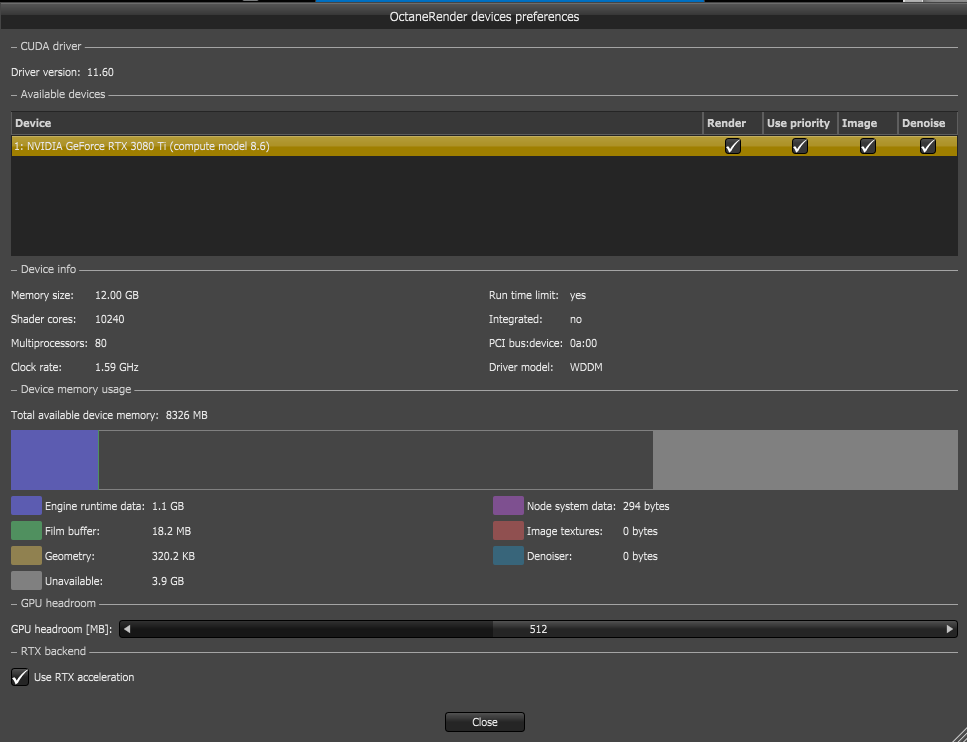Image resolution: width=967 pixels, height=742 pixels.
Task: Click the Unavailable 3.9 GB value
Action: point(168,581)
